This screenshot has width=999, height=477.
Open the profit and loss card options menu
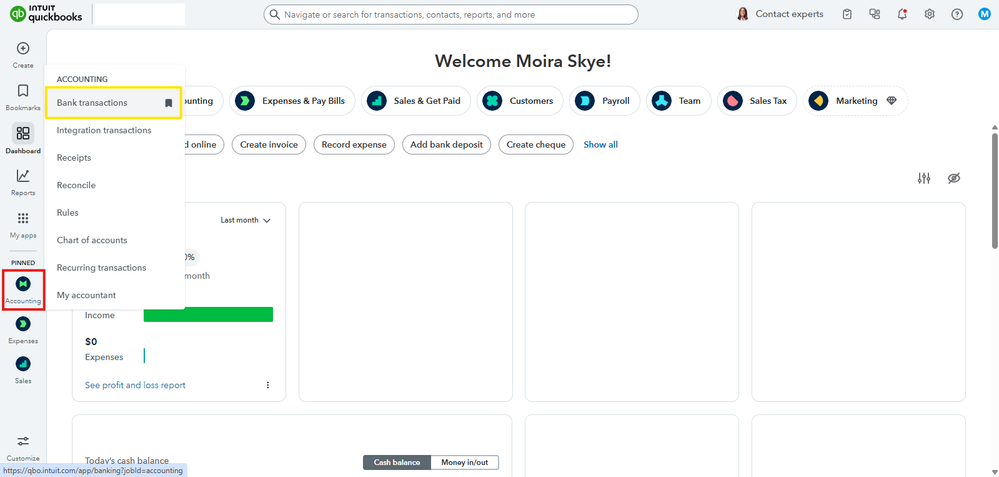268,385
